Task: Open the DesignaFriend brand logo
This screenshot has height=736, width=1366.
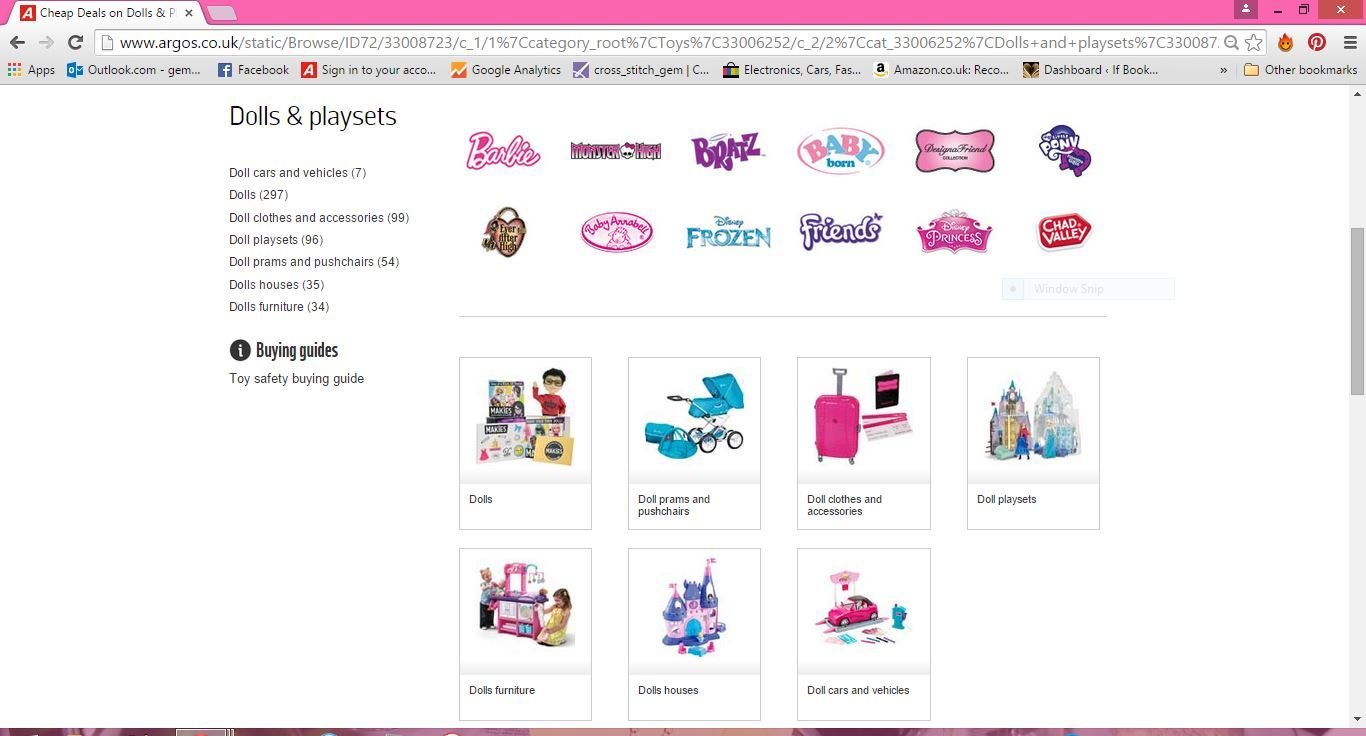Action: pos(955,151)
